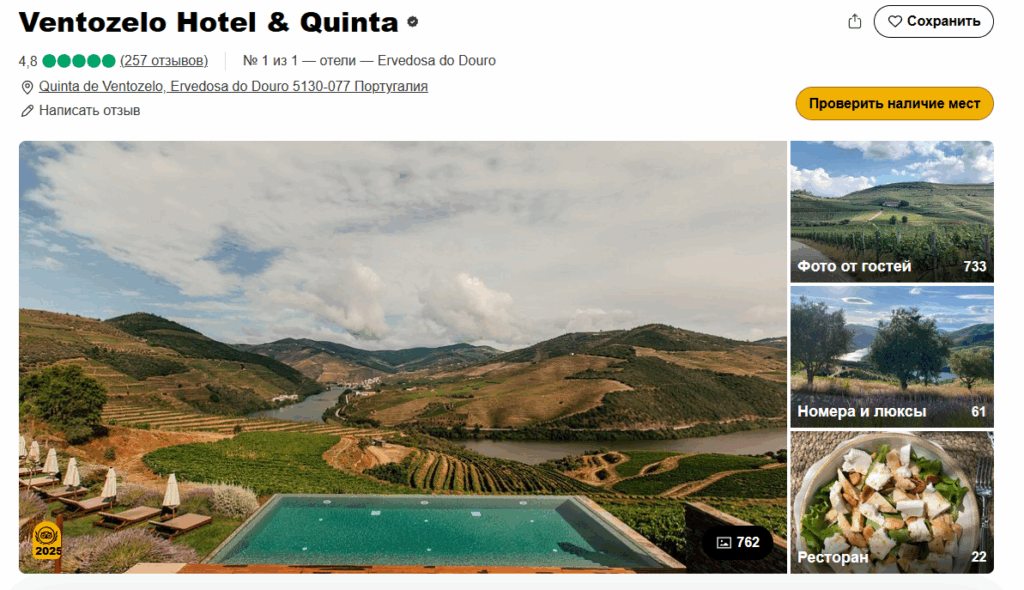Open the Quinta de Ventozelo address link
The image size is (1024, 590).
click(233, 86)
